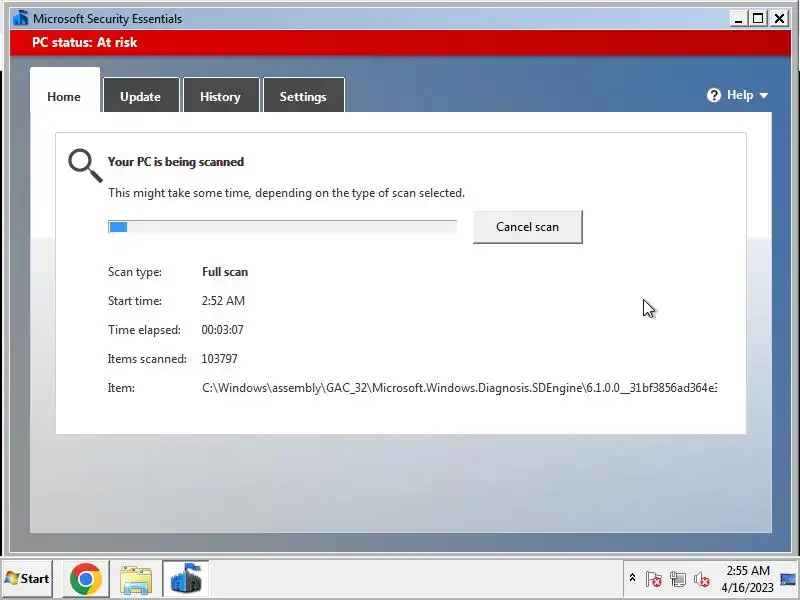The width and height of the screenshot is (800, 600).
Task: Show hidden tray icons arrow
Action: coord(632,578)
